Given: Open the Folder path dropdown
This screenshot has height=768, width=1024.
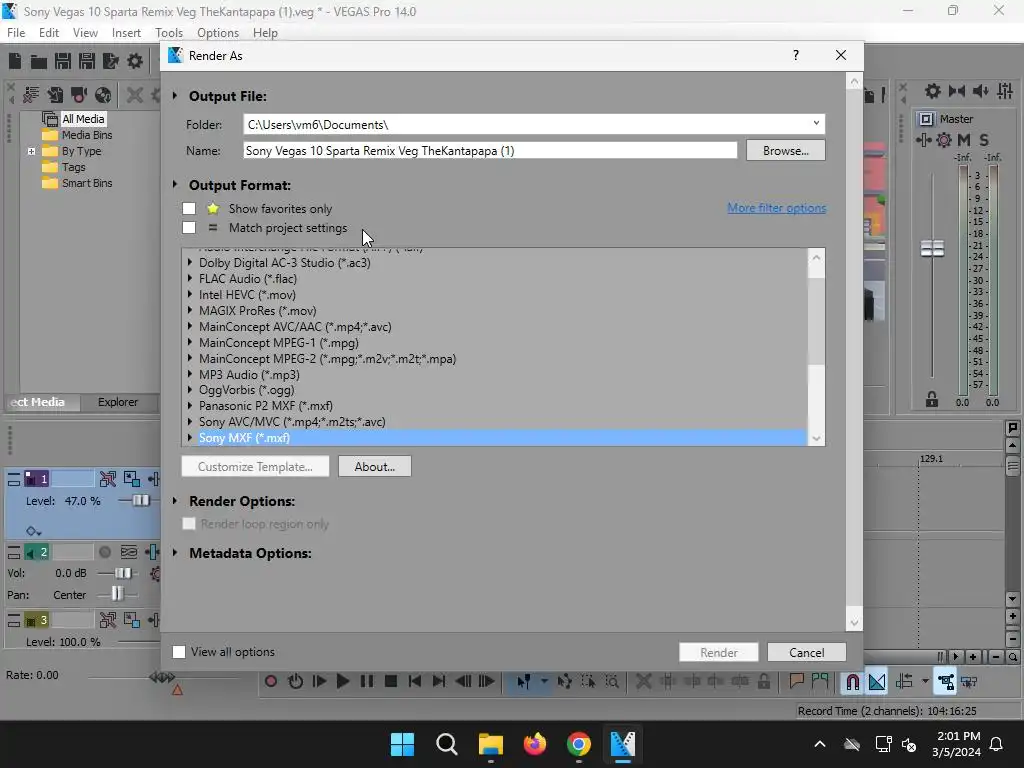Looking at the screenshot, I should click(x=816, y=123).
